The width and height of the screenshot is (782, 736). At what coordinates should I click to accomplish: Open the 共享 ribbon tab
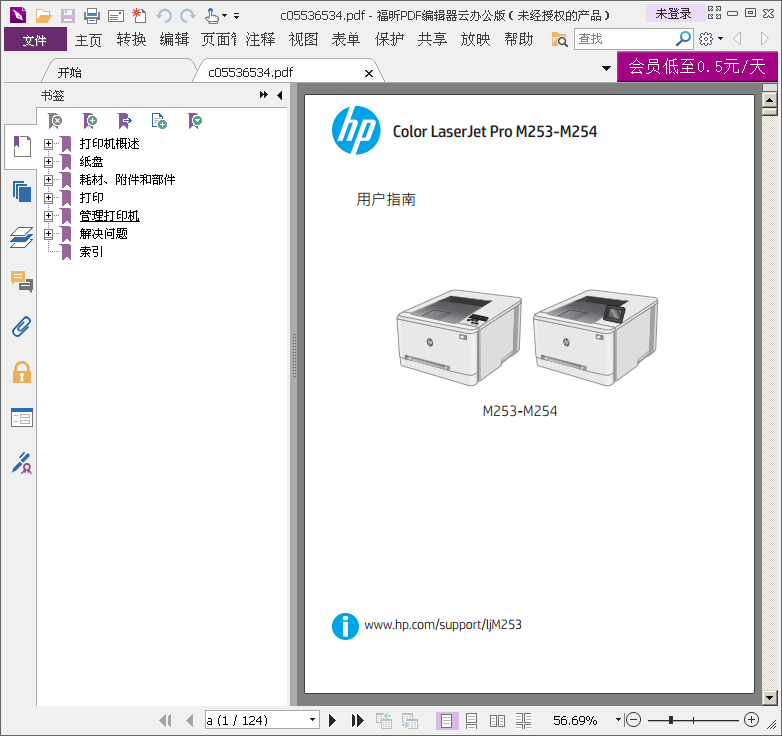coord(432,39)
